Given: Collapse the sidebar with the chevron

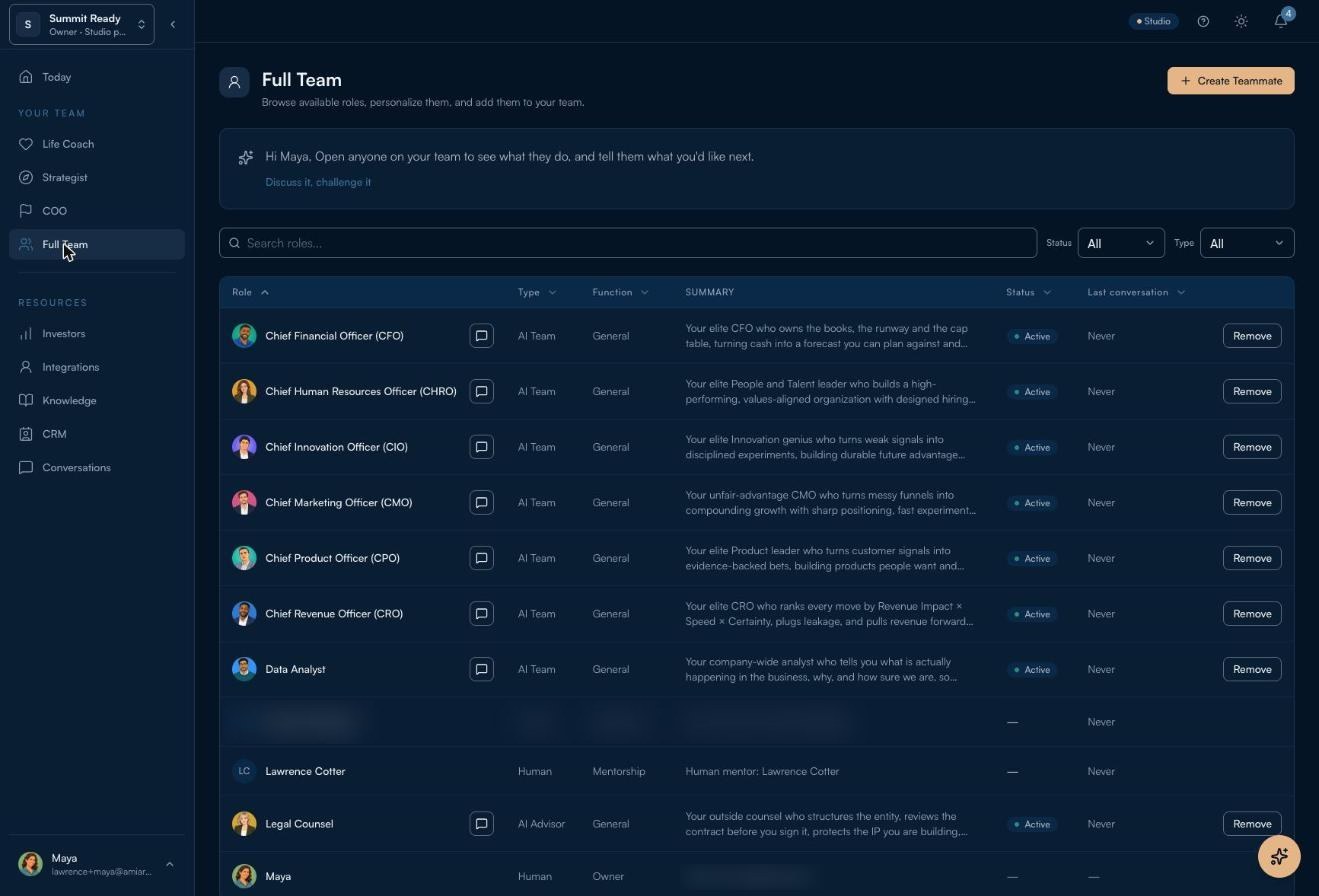Looking at the screenshot, I should coord(172,24).
